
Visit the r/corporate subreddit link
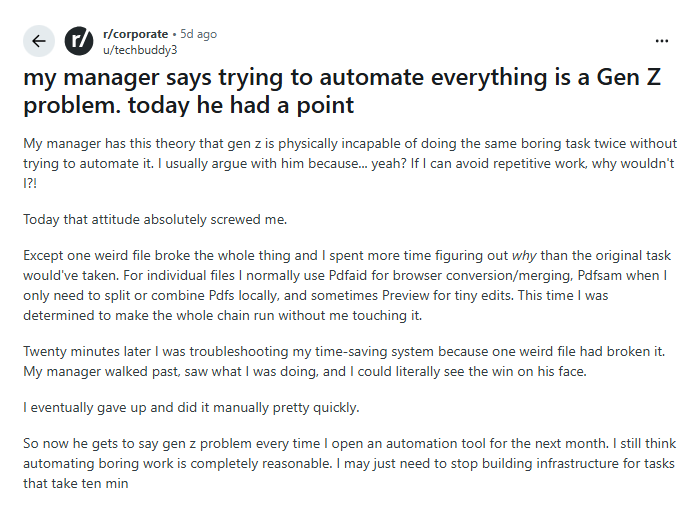pos(135,34)
